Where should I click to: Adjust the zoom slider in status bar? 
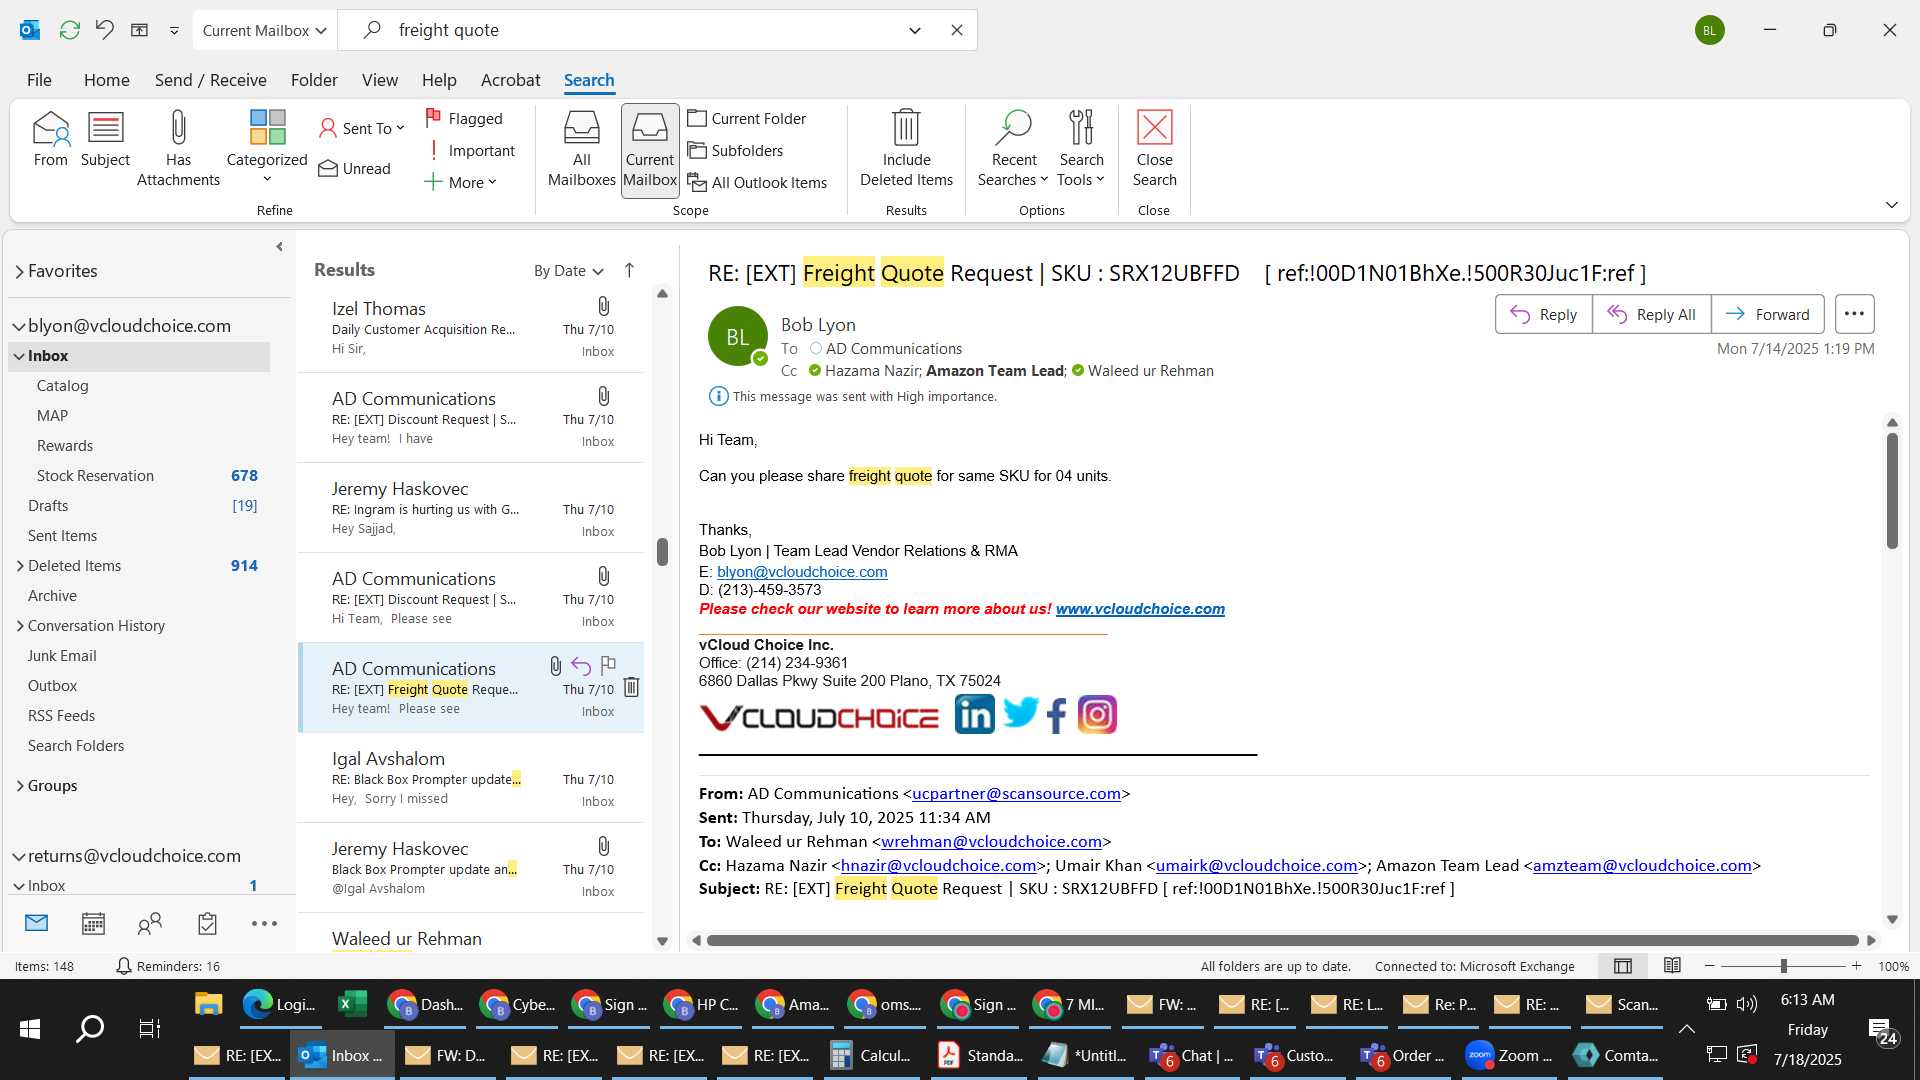[x=1783, y=966]
